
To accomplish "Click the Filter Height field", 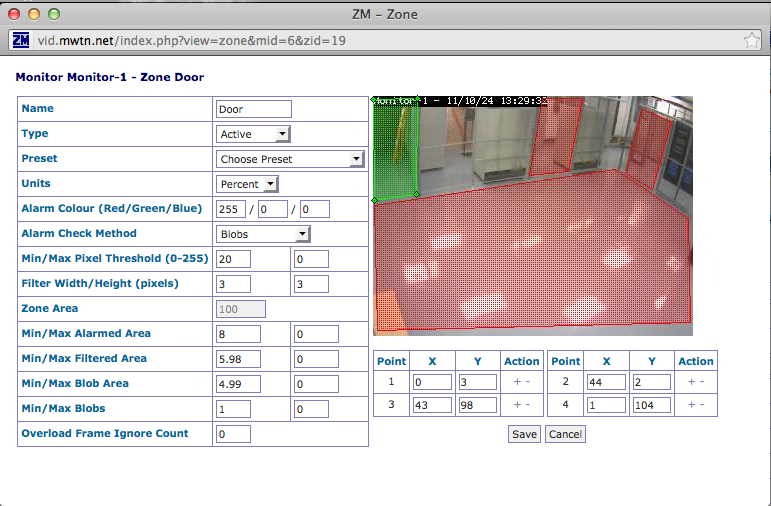I will [311, 284].
